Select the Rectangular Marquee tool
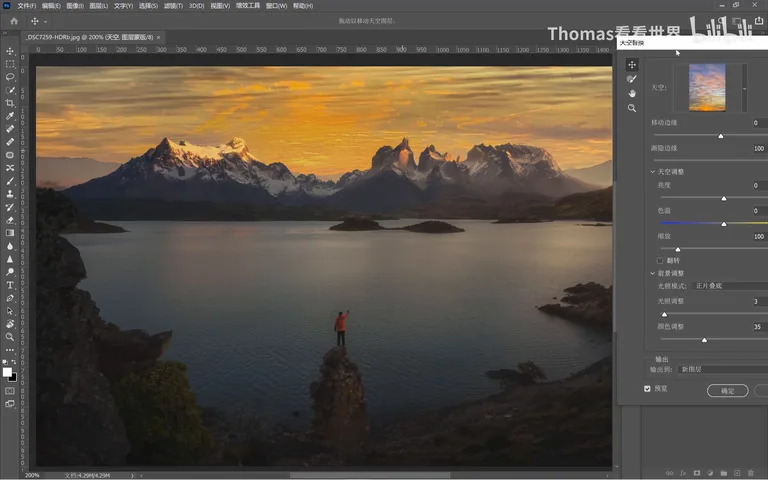 (10, 64)
